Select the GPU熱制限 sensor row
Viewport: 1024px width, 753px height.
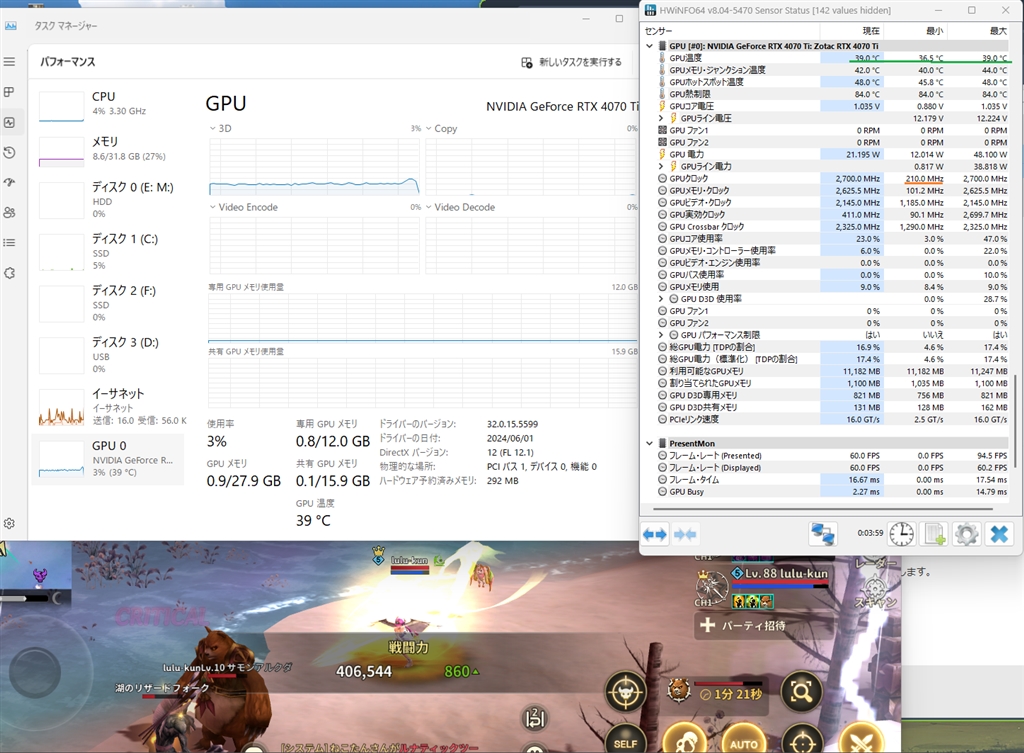826,94
